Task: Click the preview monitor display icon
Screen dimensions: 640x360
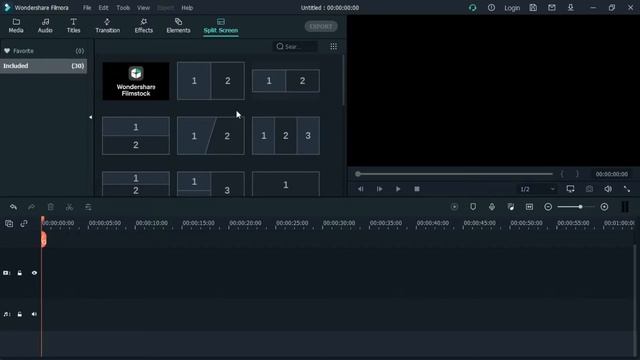Action: tap(570, 189)
